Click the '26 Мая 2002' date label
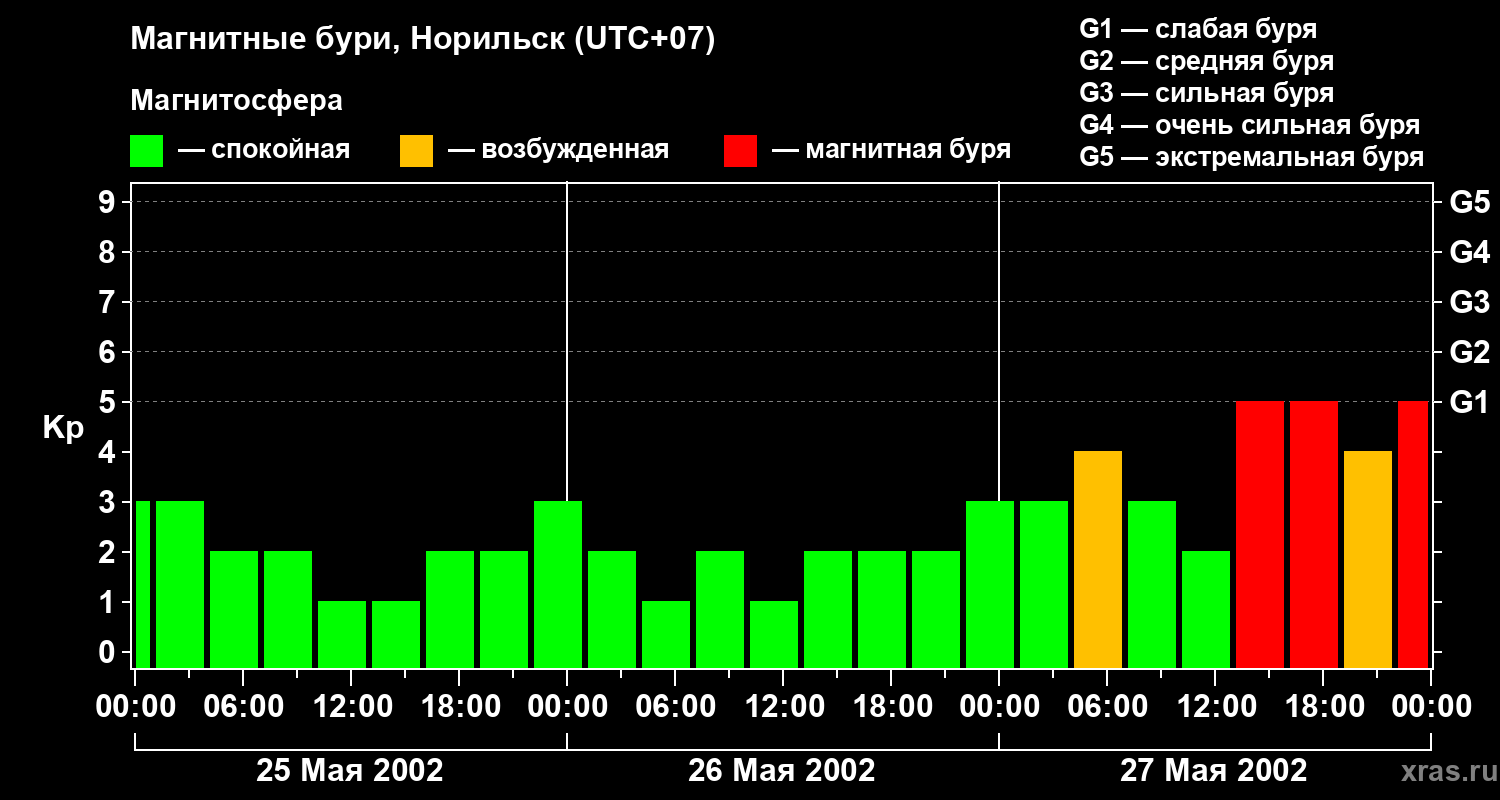This screenshot has width=1500, height=800. [x=782, y=771]
